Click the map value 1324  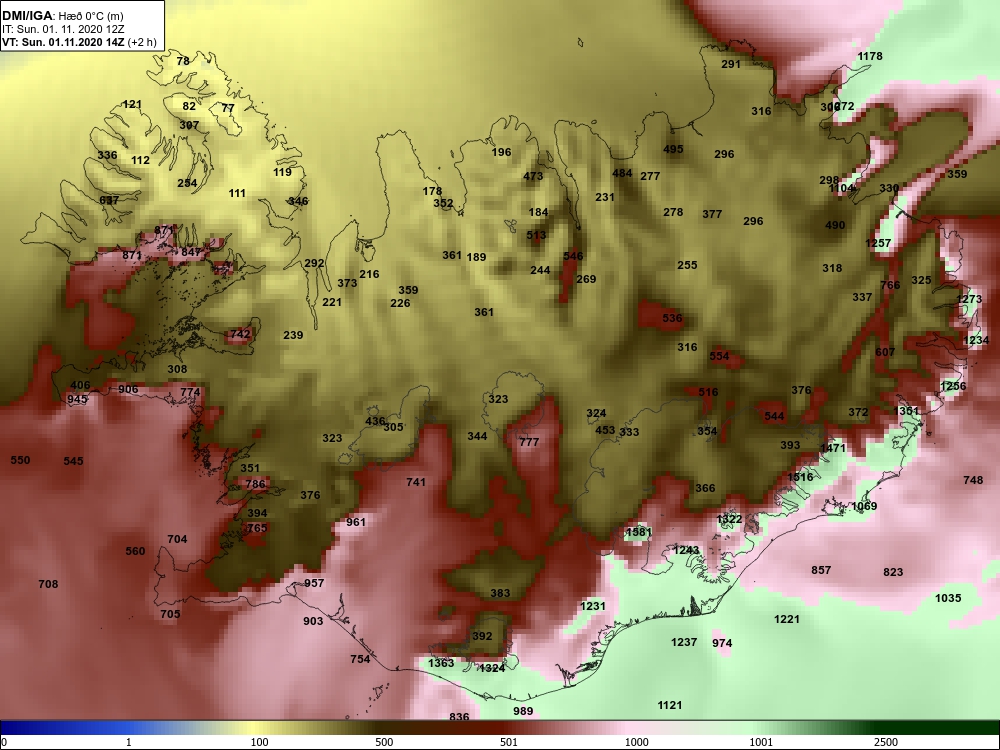click(492, 668)
